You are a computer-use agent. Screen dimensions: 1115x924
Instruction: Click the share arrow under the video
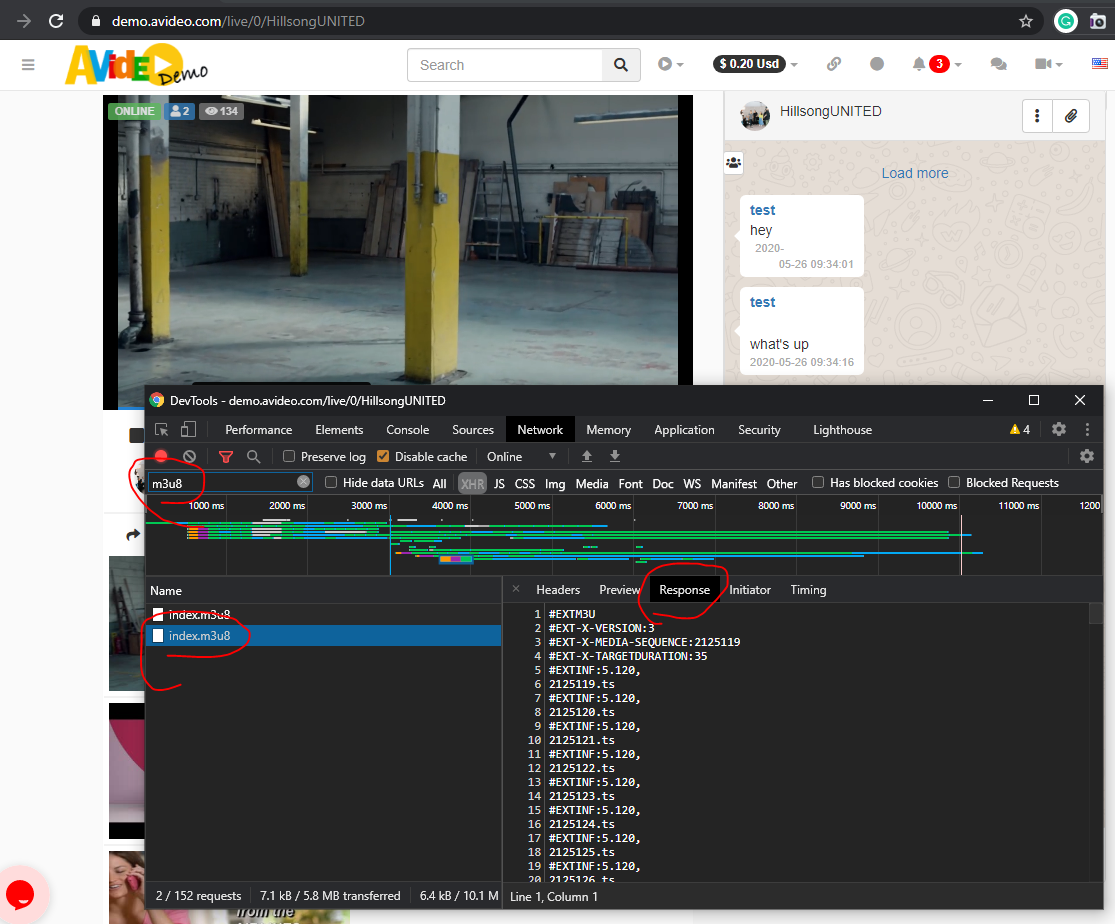pos(133,535)
